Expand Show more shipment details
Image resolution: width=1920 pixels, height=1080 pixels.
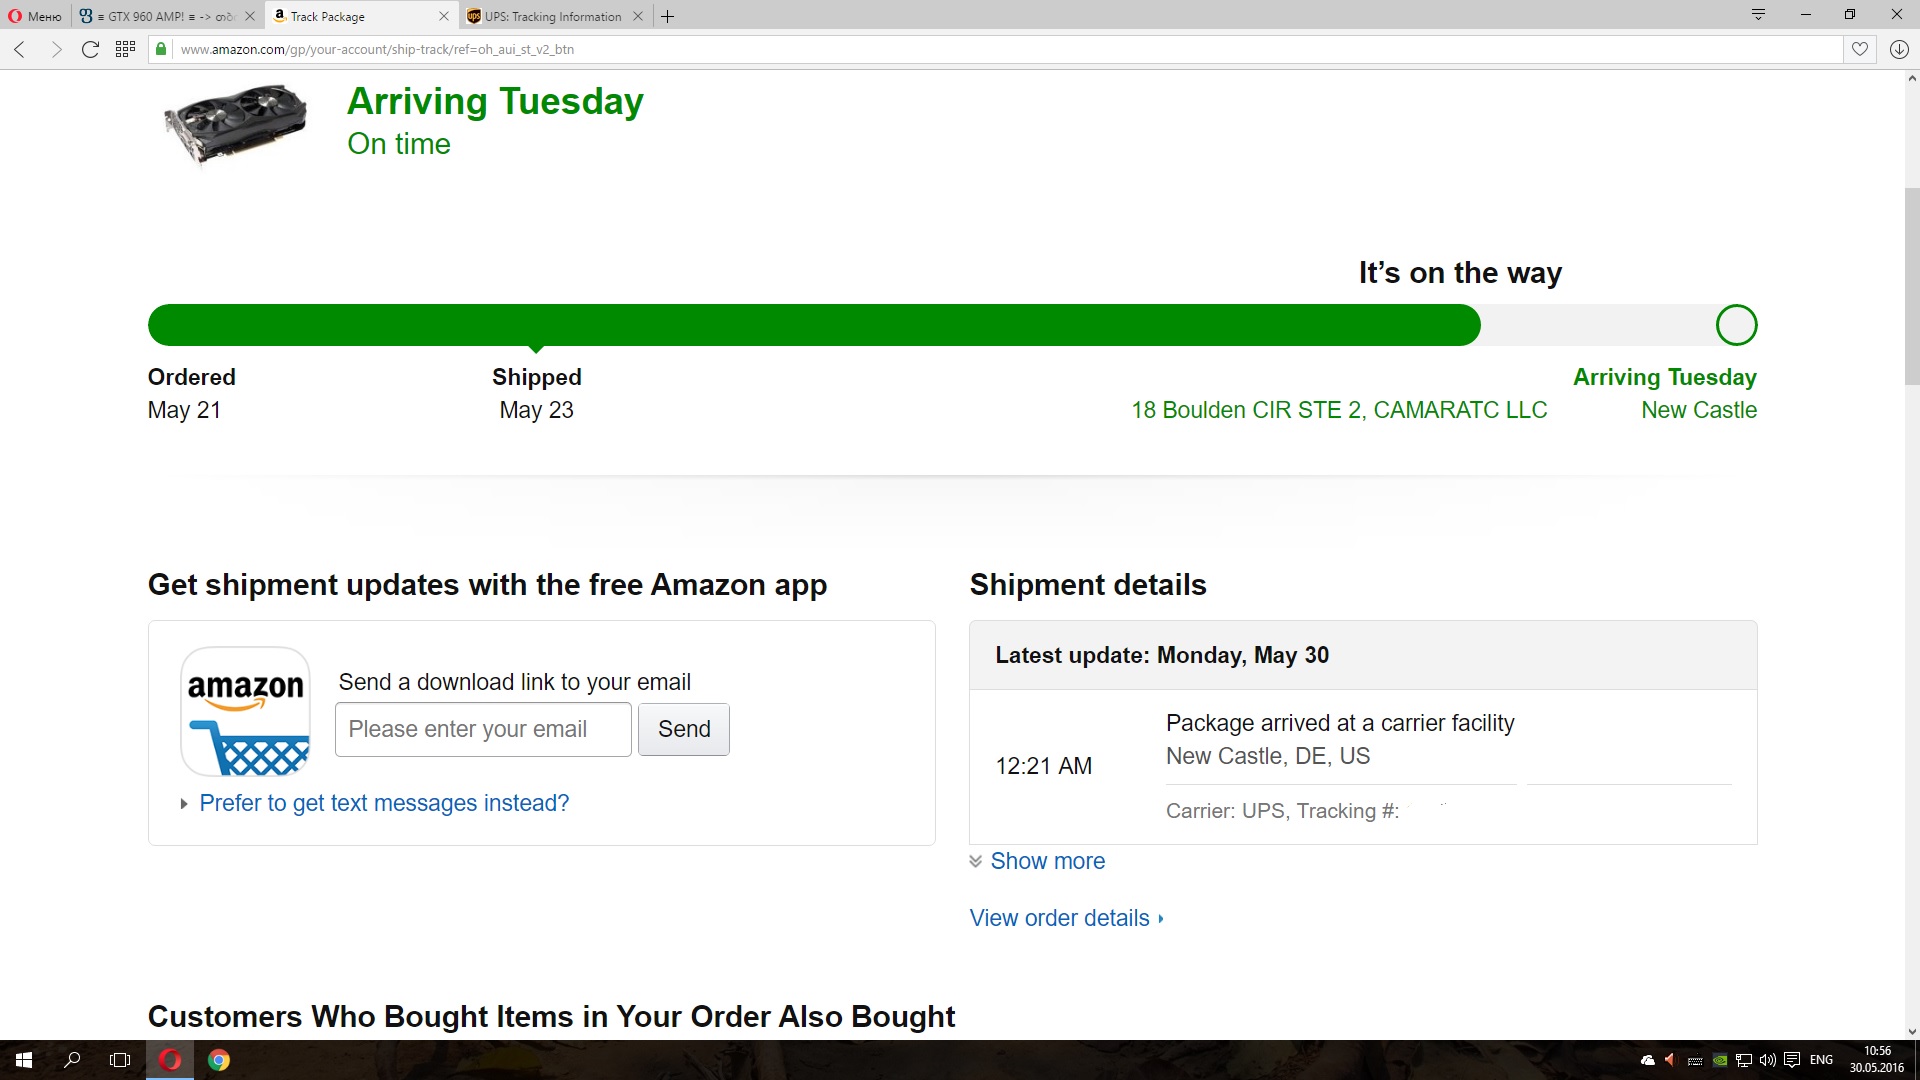coord(1046,861)
